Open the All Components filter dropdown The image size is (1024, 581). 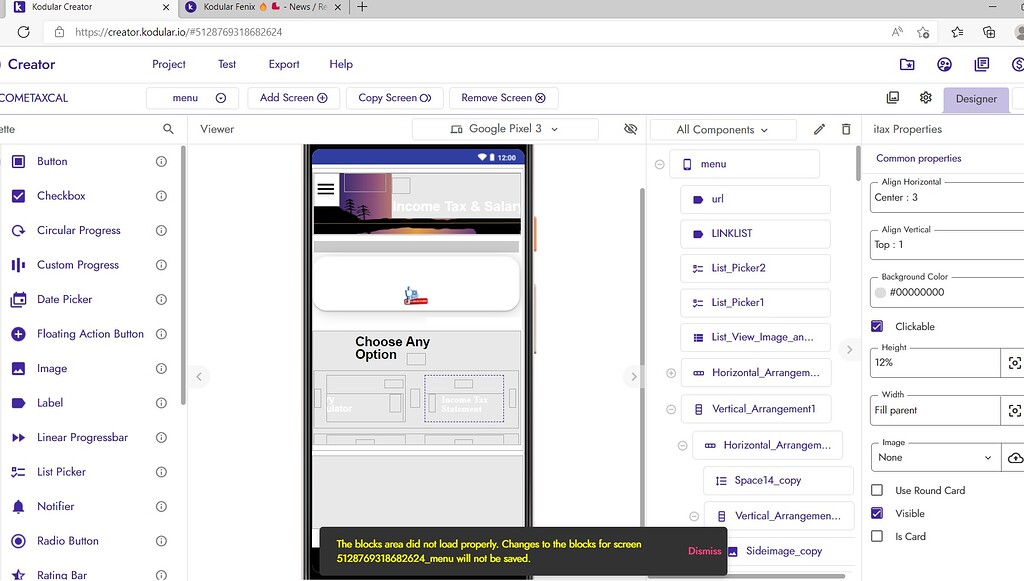723,130
